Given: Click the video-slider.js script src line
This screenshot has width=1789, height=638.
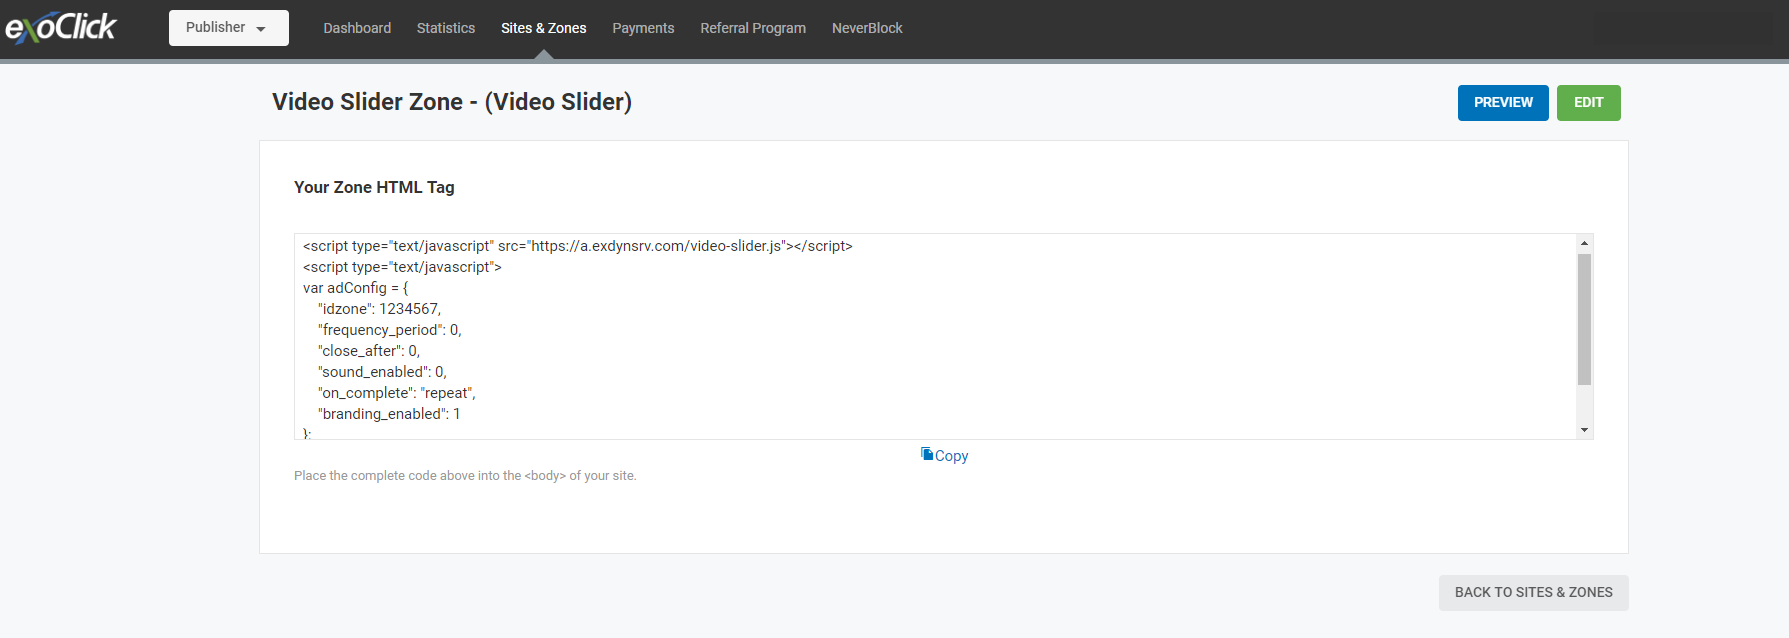Looking at the screenshot, I should tap(578, 246).
